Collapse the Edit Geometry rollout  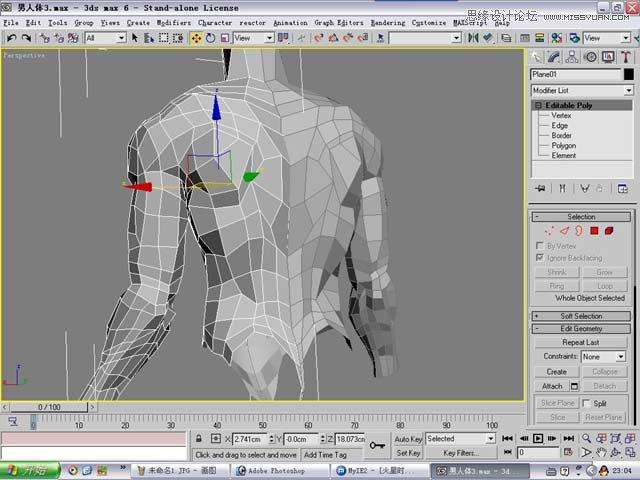tap(580, 329)
